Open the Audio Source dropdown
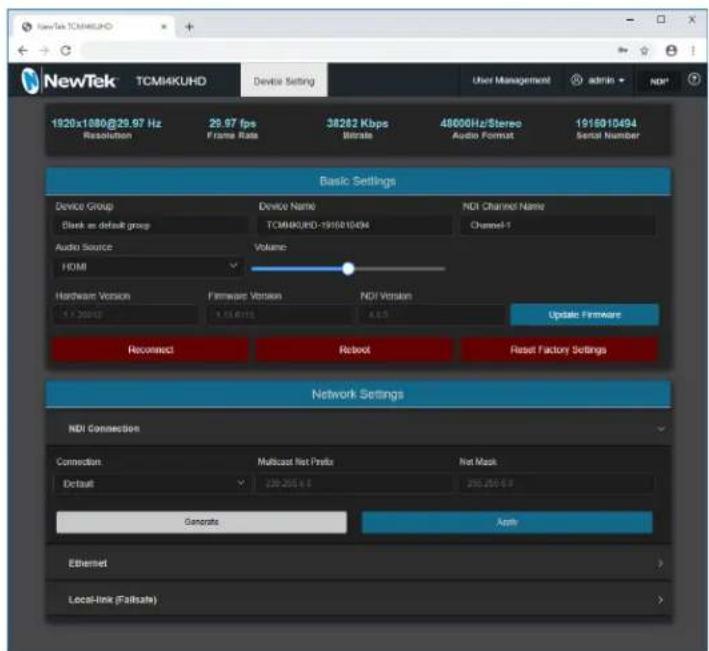This screenshot has height=651, width=709. (x=149, y=267)
